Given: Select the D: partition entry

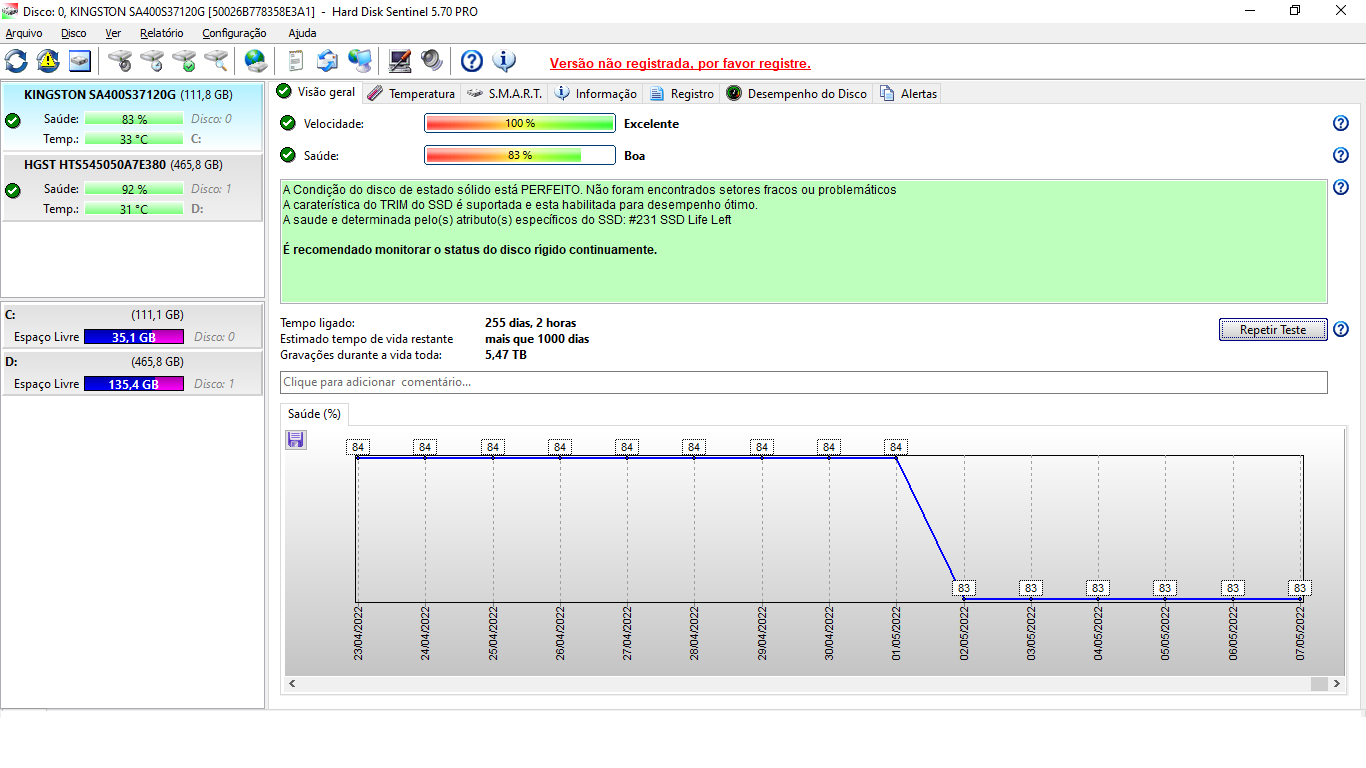Looking at the screenshot, I should pos(133,372).
